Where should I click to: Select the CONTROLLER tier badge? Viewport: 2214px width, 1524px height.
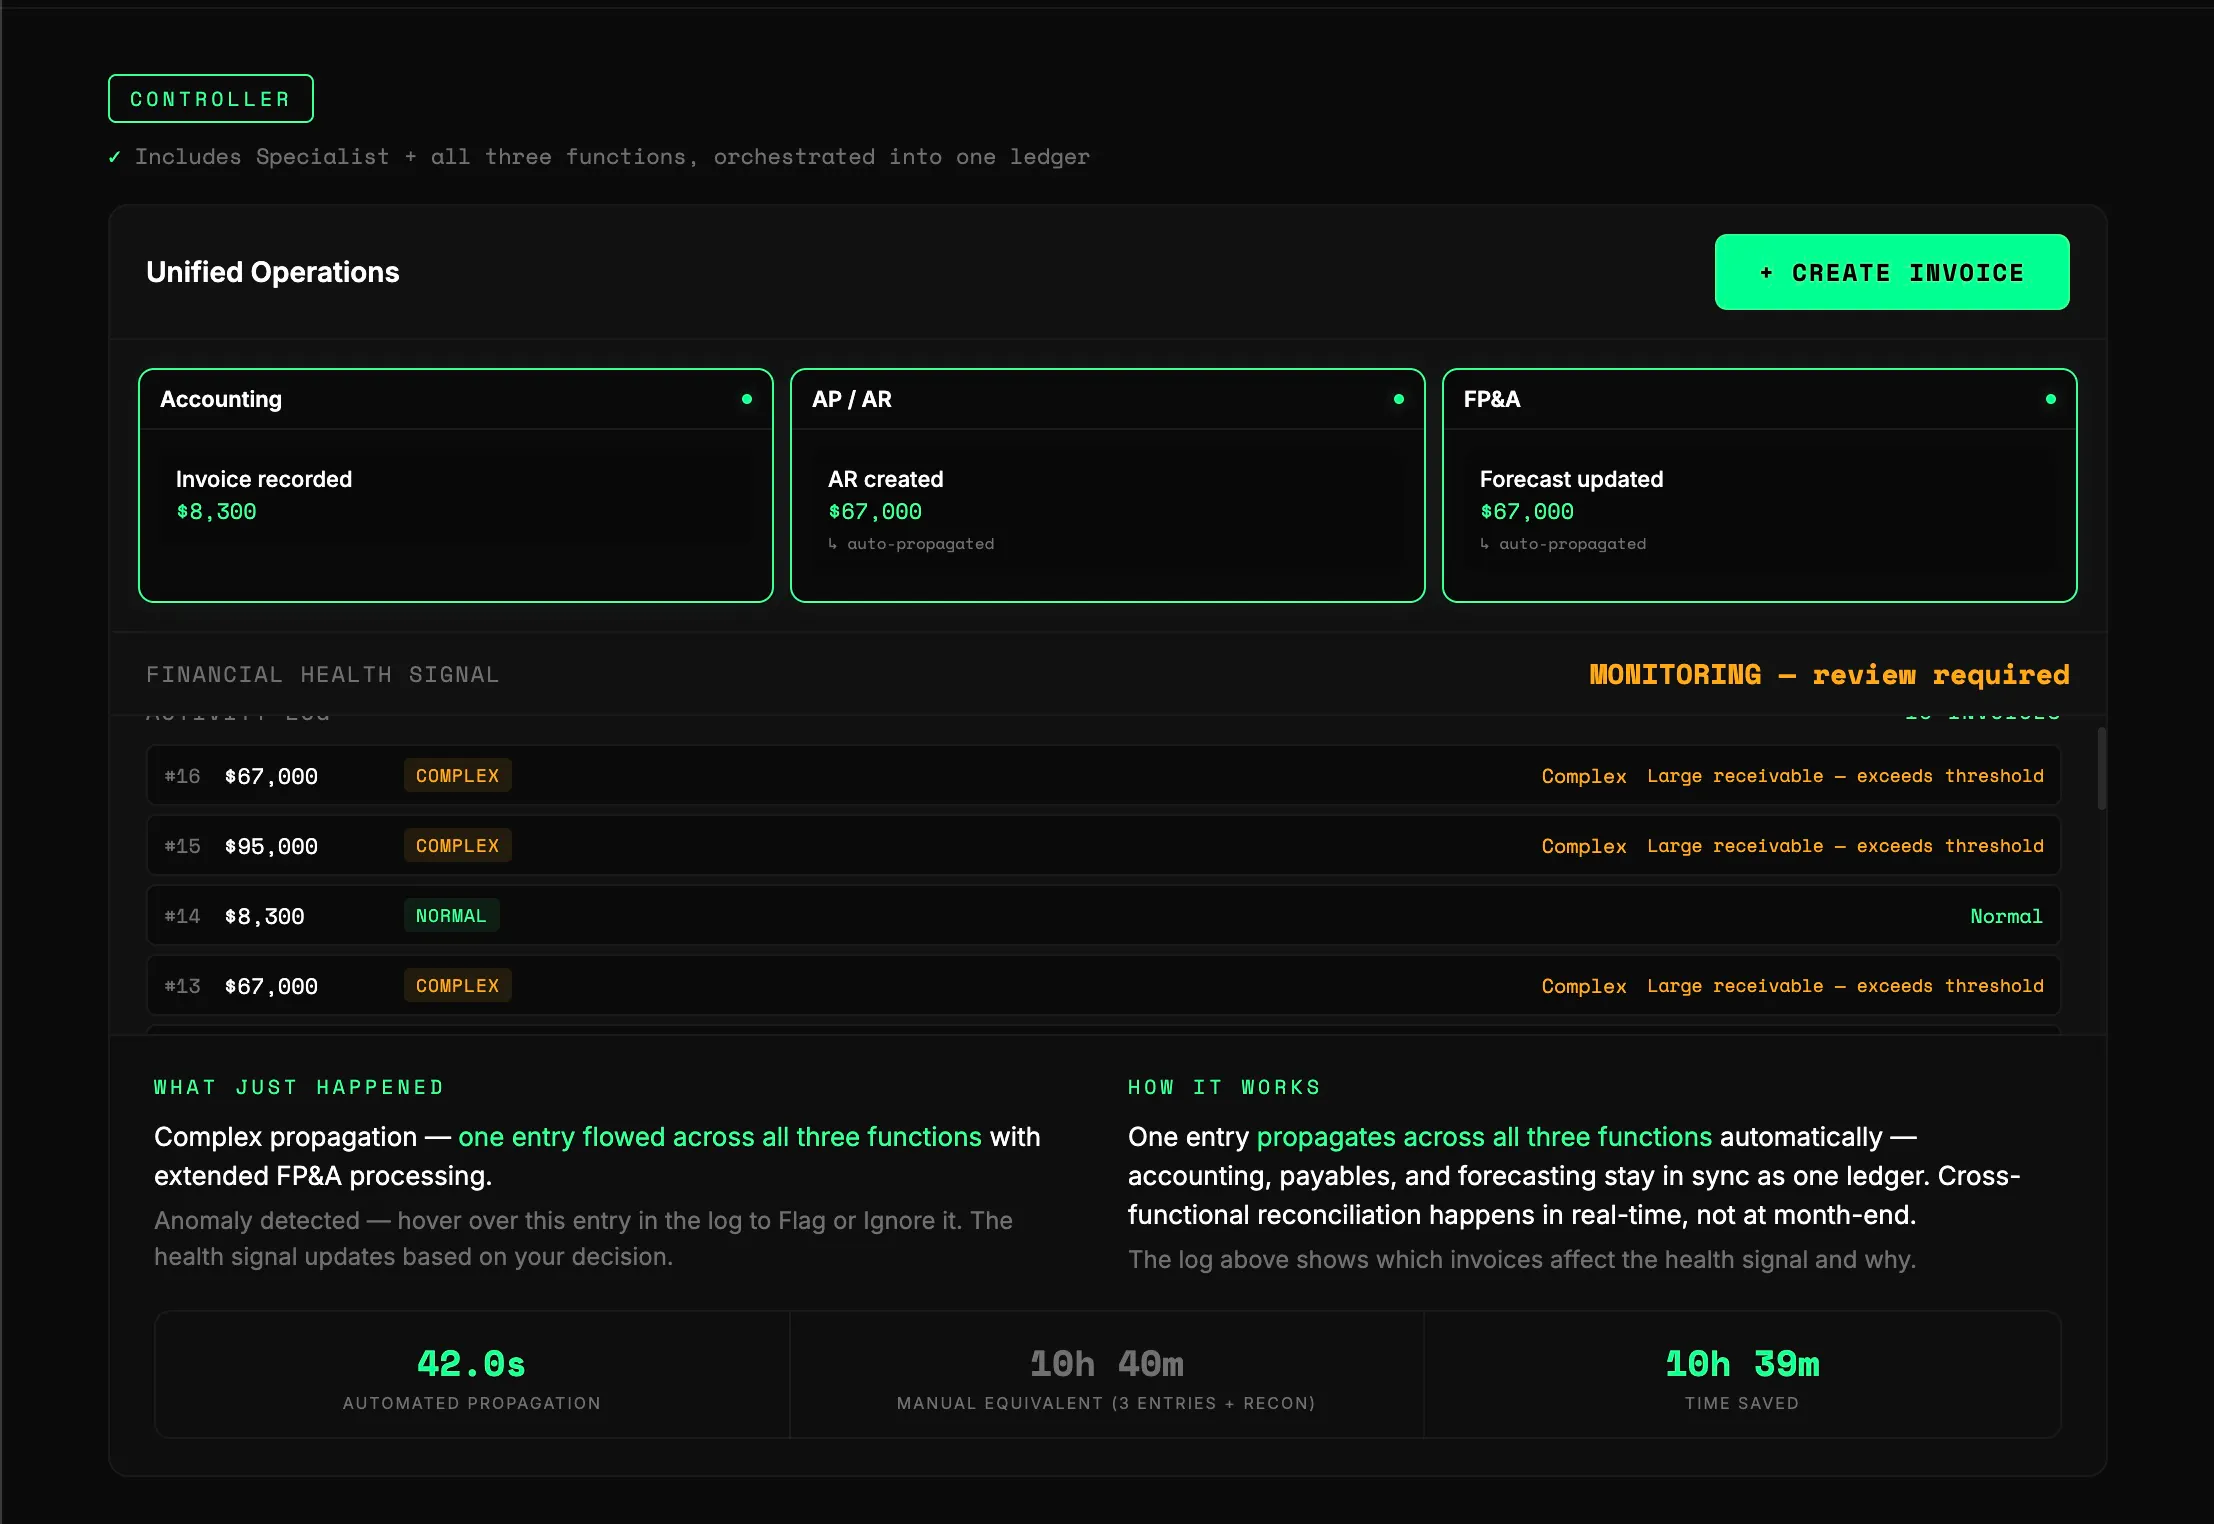pyautogui.click(x=211, y=99)
